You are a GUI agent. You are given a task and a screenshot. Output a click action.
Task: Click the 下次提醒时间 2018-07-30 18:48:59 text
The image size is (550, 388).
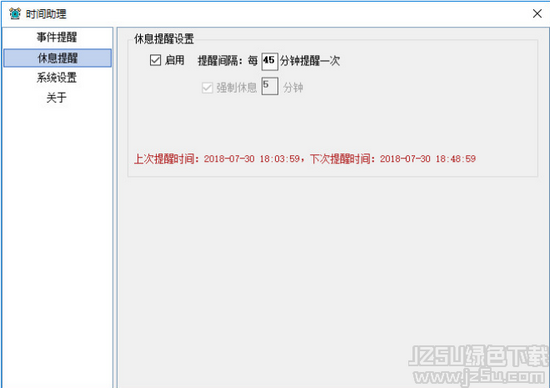[393, 159]
